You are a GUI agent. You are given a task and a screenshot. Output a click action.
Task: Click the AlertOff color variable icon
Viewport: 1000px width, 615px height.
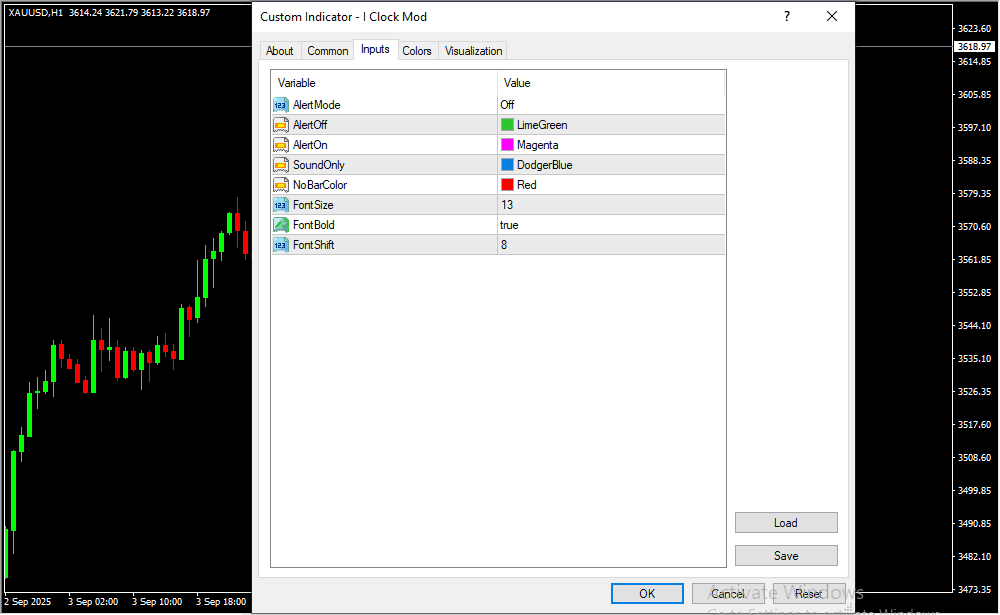tap(280, 125)
